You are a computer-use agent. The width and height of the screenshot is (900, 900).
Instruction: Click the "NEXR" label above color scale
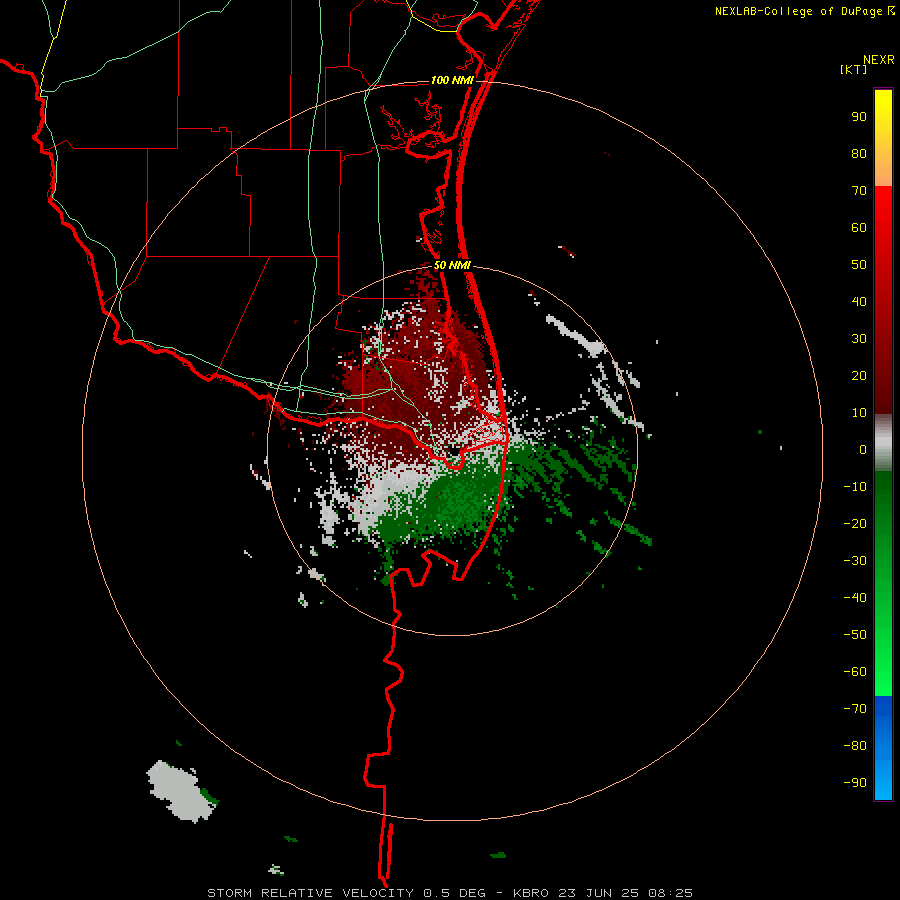coord(879,60)
